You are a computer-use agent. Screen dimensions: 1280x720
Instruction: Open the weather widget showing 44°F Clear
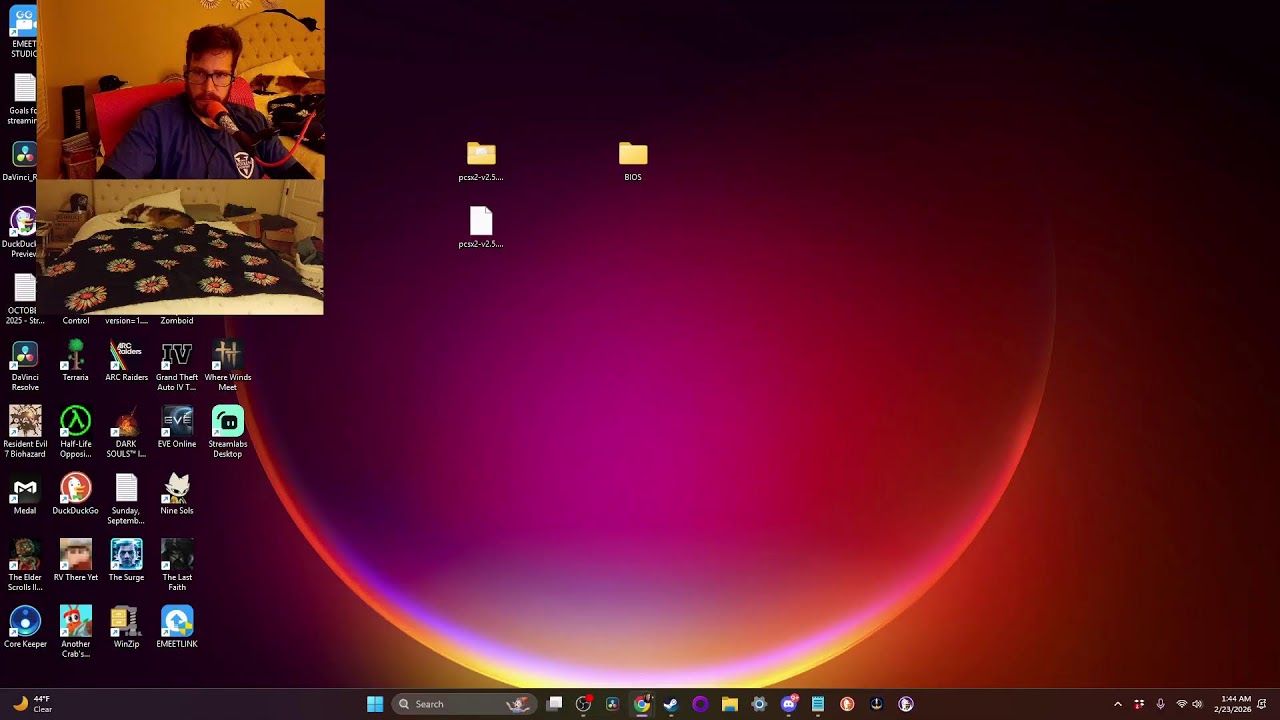tap(32, 704)
